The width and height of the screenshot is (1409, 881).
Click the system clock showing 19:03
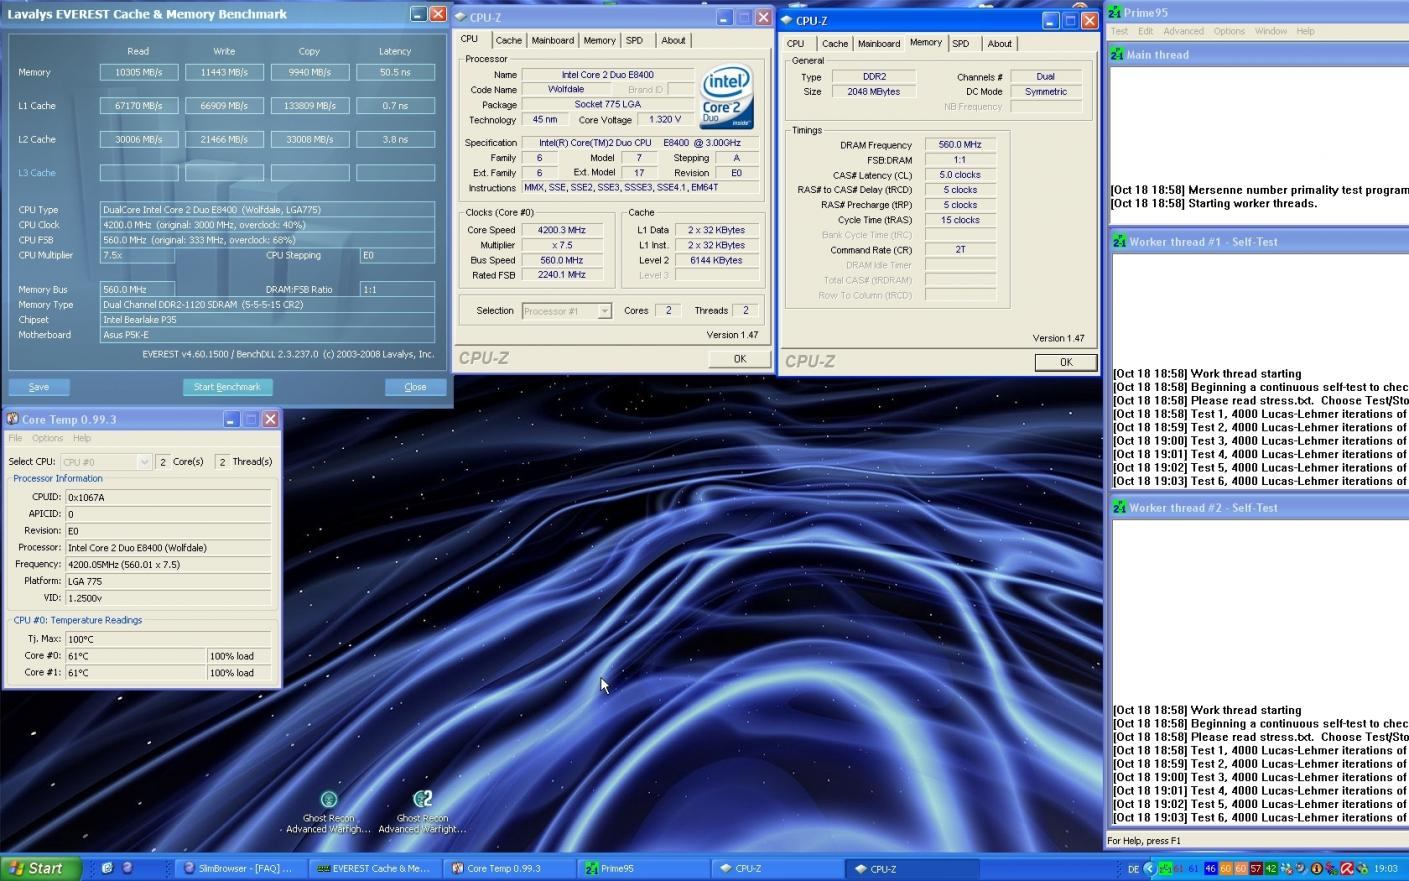[x=1386, y=868]
